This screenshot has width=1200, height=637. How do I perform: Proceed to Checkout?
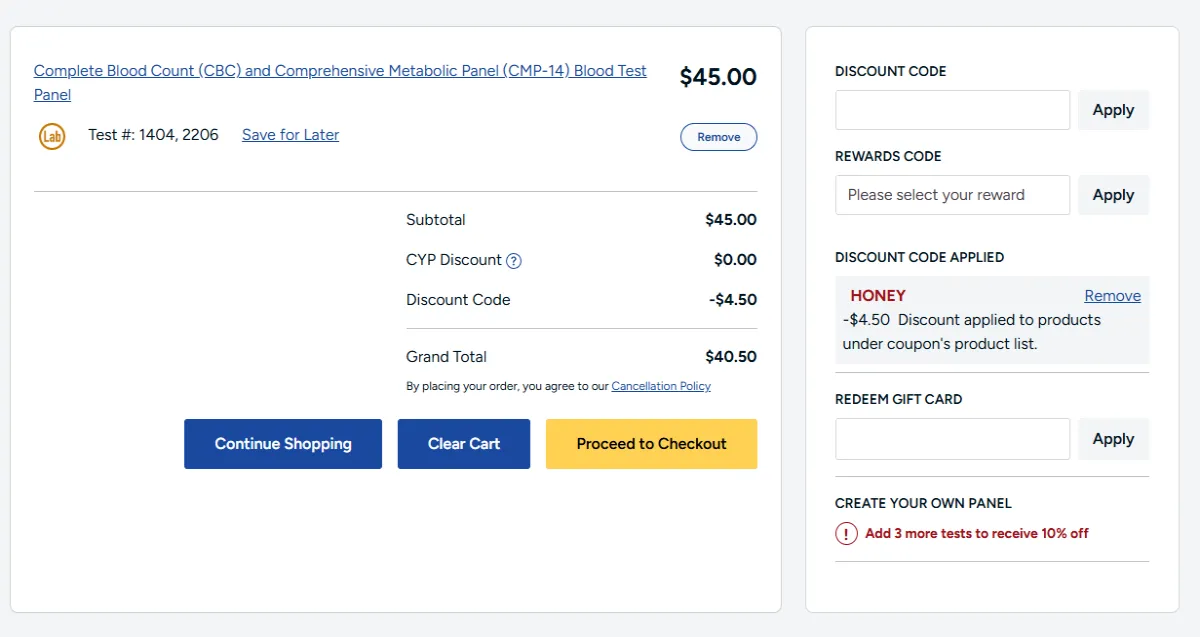[651, 444]
